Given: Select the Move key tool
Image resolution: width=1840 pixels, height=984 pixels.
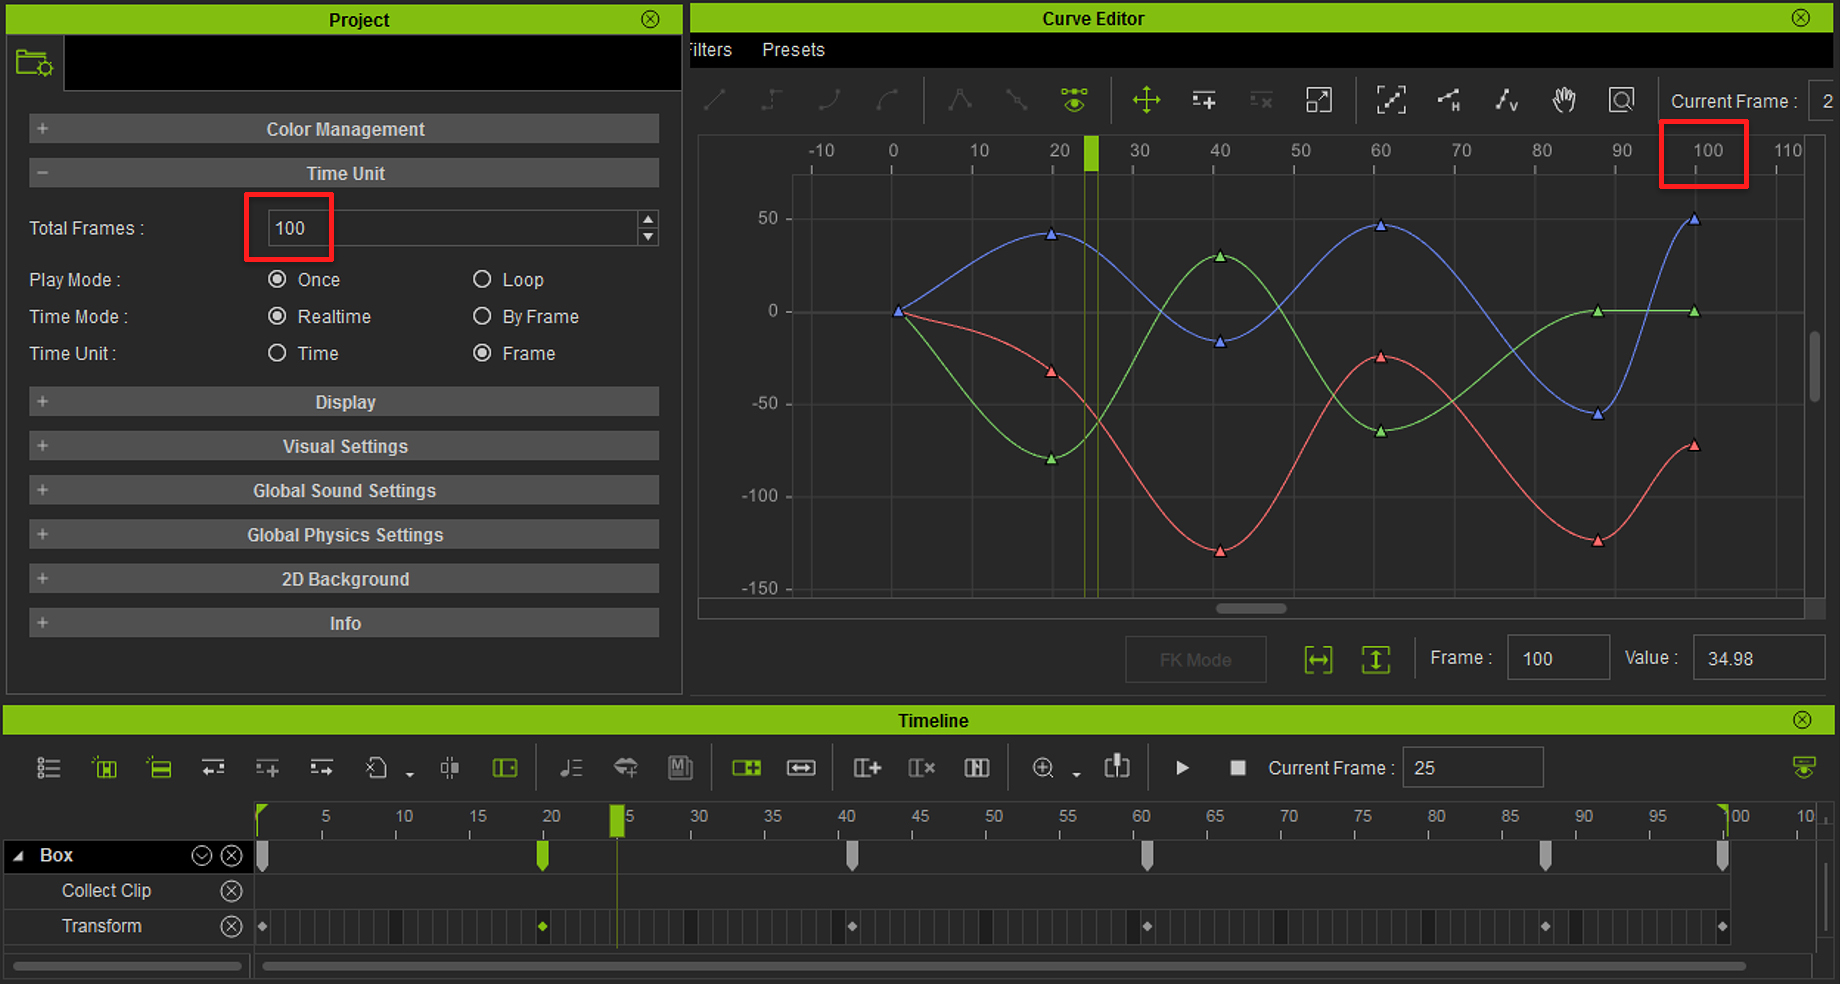Looking at the screenshot, I should point(1146,99).
